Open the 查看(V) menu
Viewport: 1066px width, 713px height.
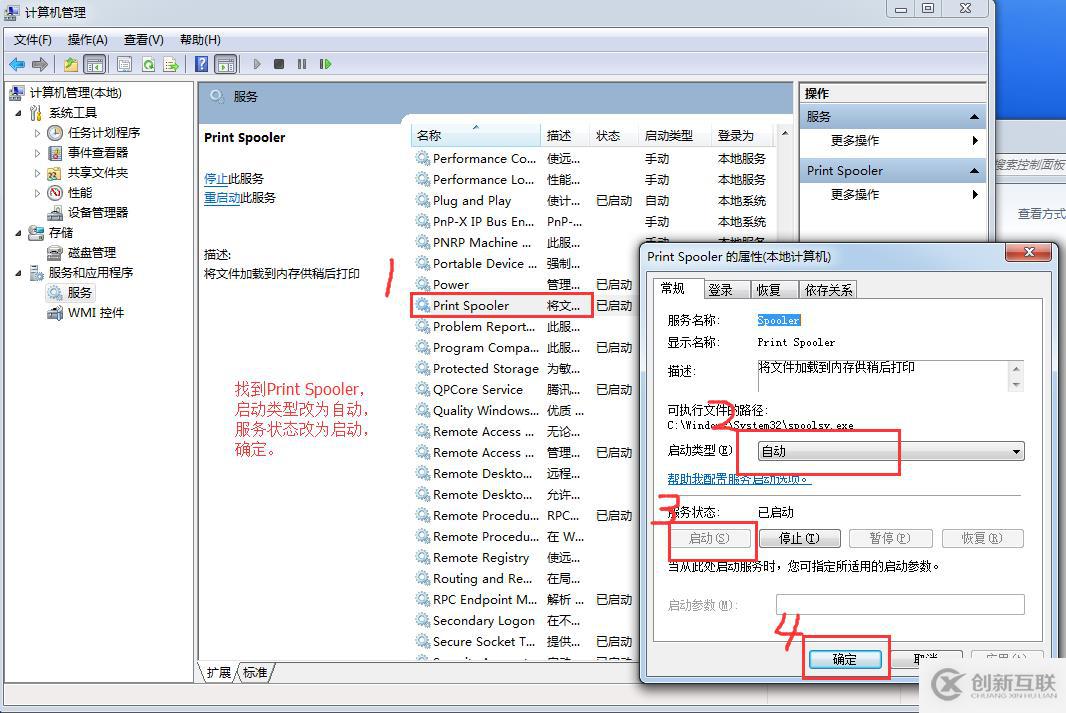click(x=143, y=40)
